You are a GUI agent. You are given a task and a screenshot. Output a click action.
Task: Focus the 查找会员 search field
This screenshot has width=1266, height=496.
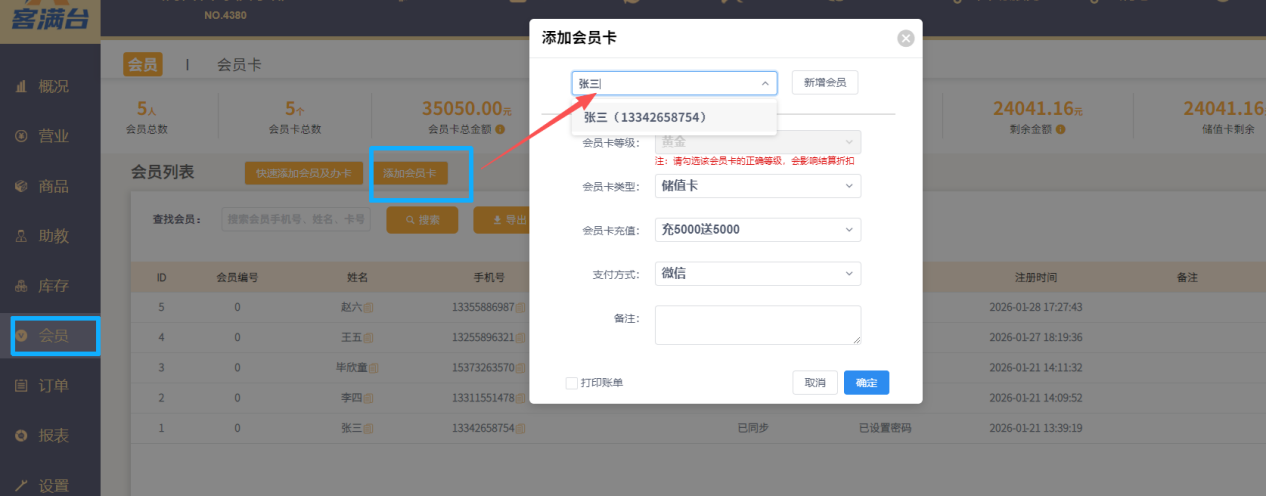296,219
